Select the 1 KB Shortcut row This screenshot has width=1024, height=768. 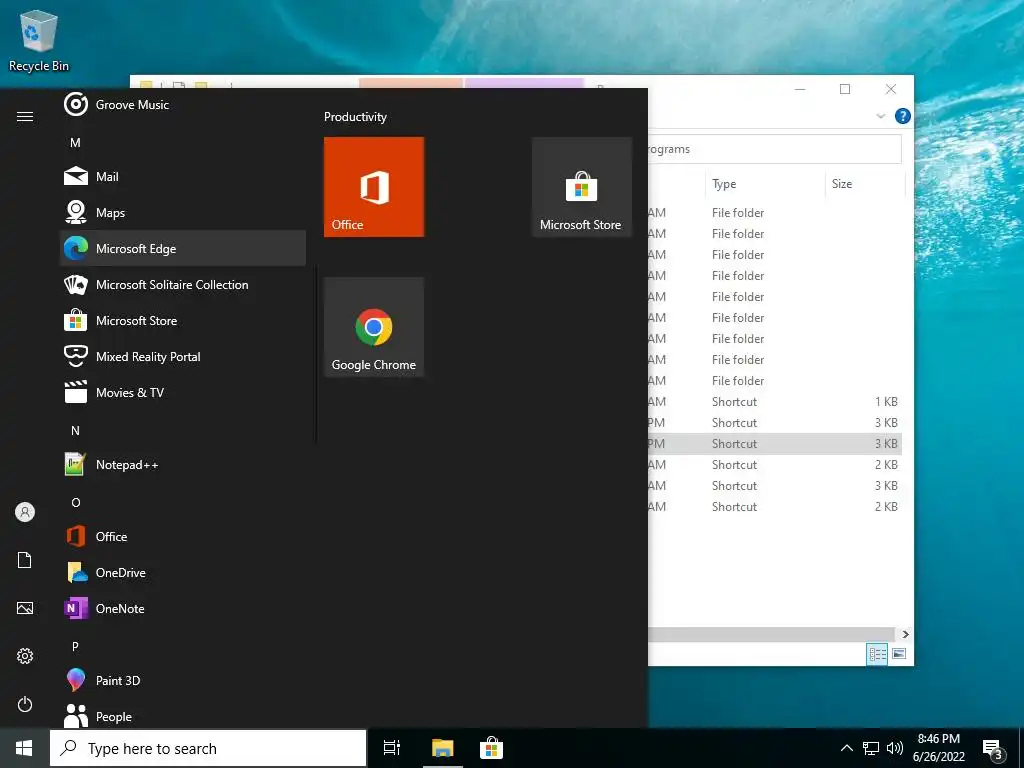click(x=775, y=402)
